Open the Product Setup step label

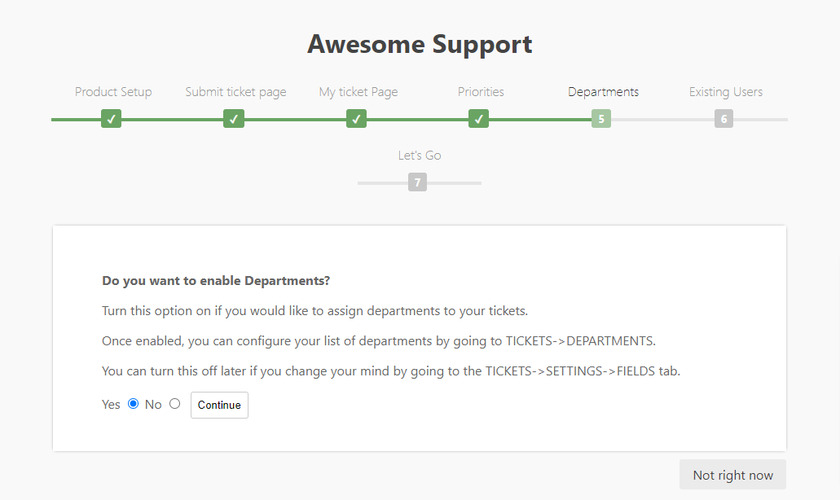[113, 92]
